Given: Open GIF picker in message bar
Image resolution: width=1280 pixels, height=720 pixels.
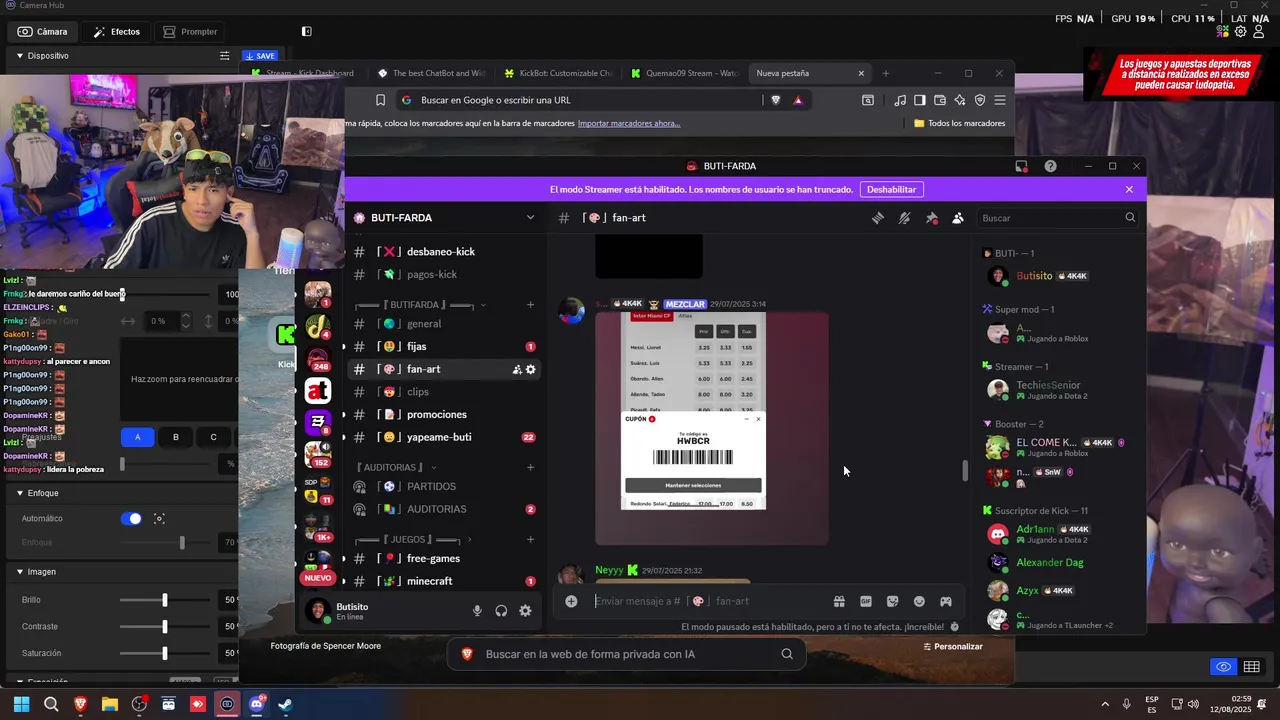Looking at the screenshot, I should coord(866,601).
